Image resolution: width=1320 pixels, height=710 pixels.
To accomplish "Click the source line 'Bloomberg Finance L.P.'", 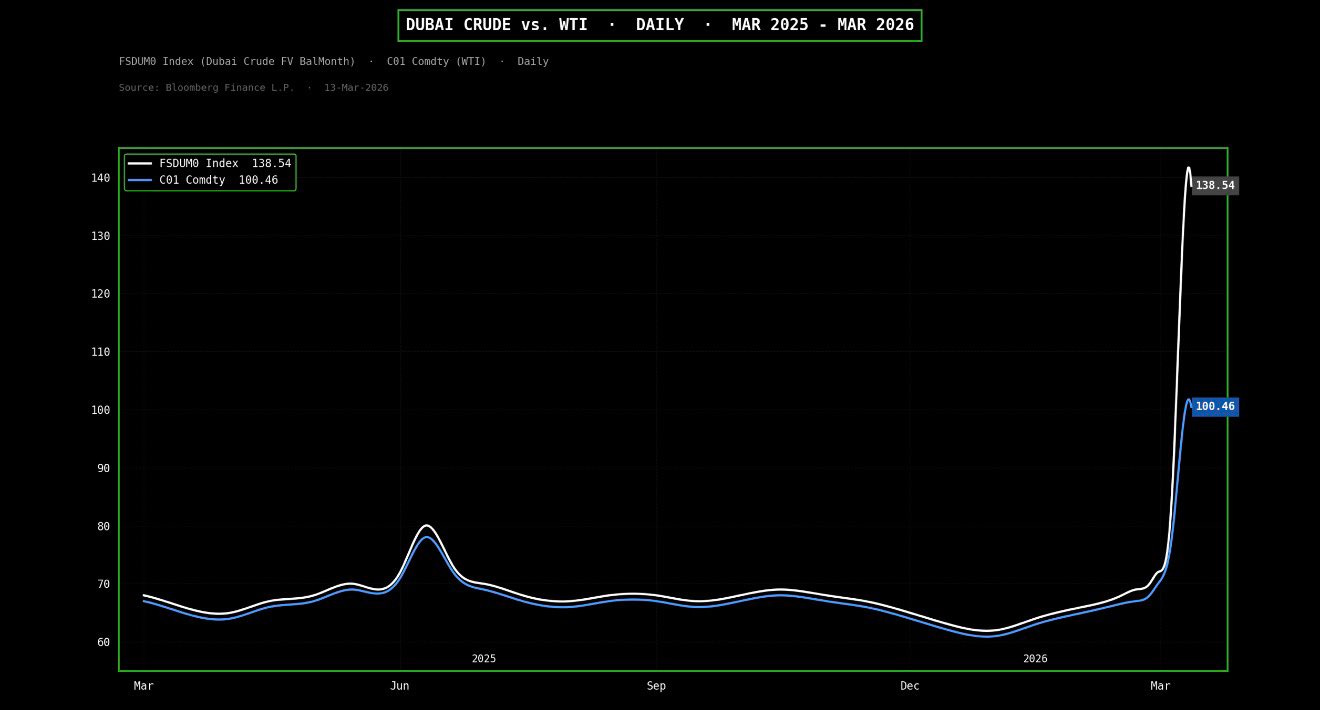I will 230,88.
